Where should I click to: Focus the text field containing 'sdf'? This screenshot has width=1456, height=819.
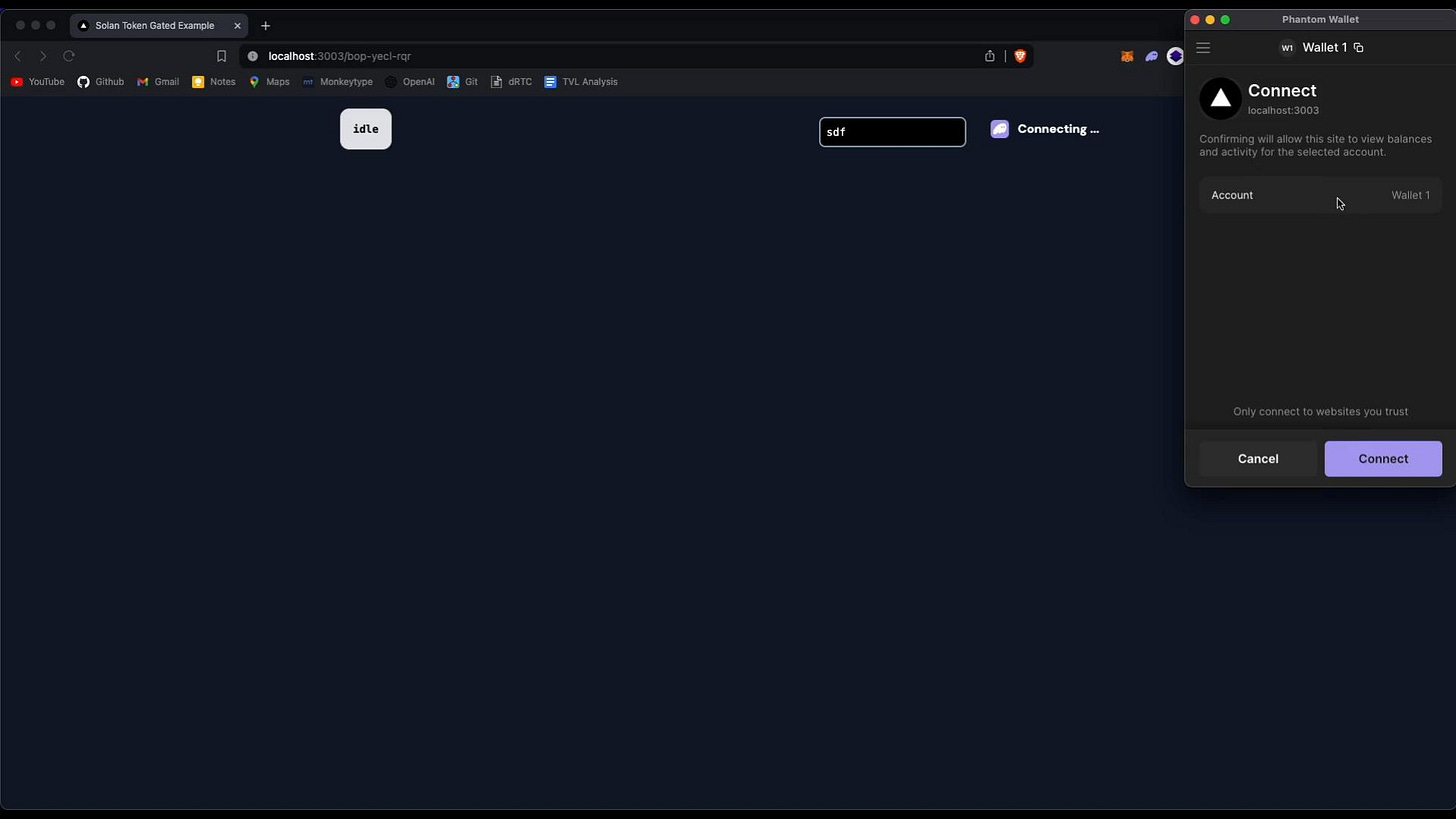tap(892, 132)
